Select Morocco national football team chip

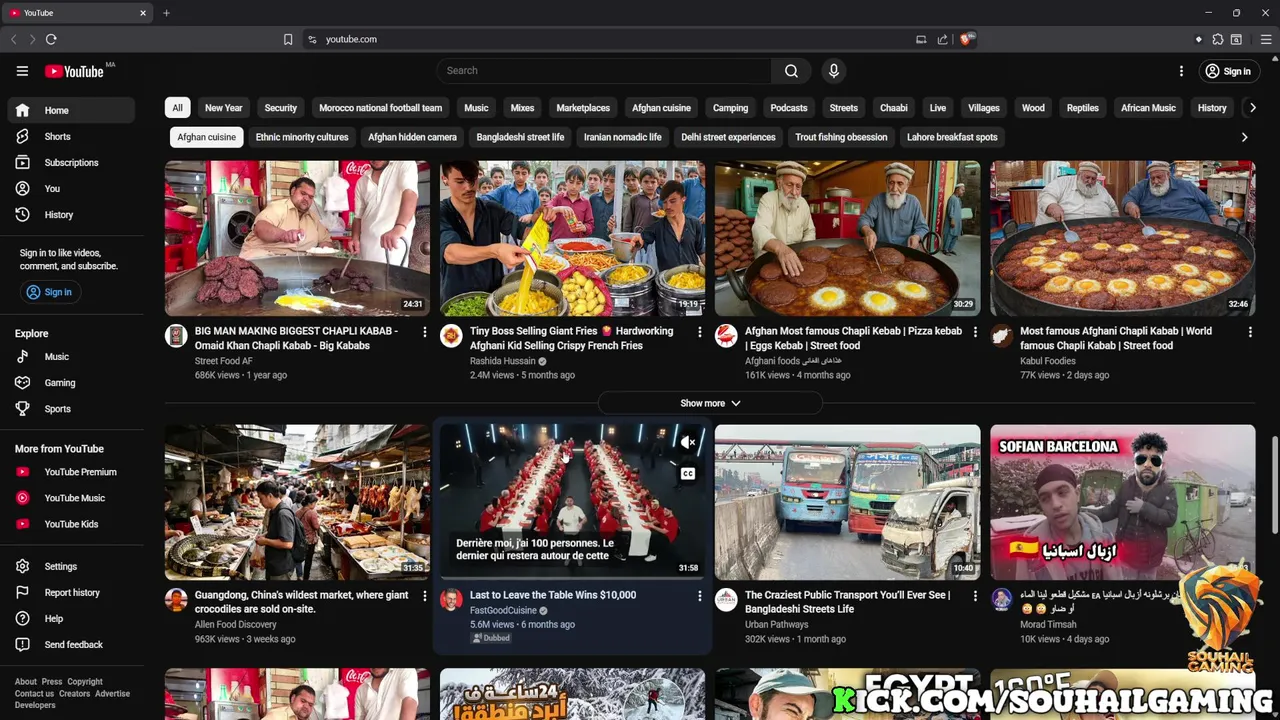coord(380,108)
